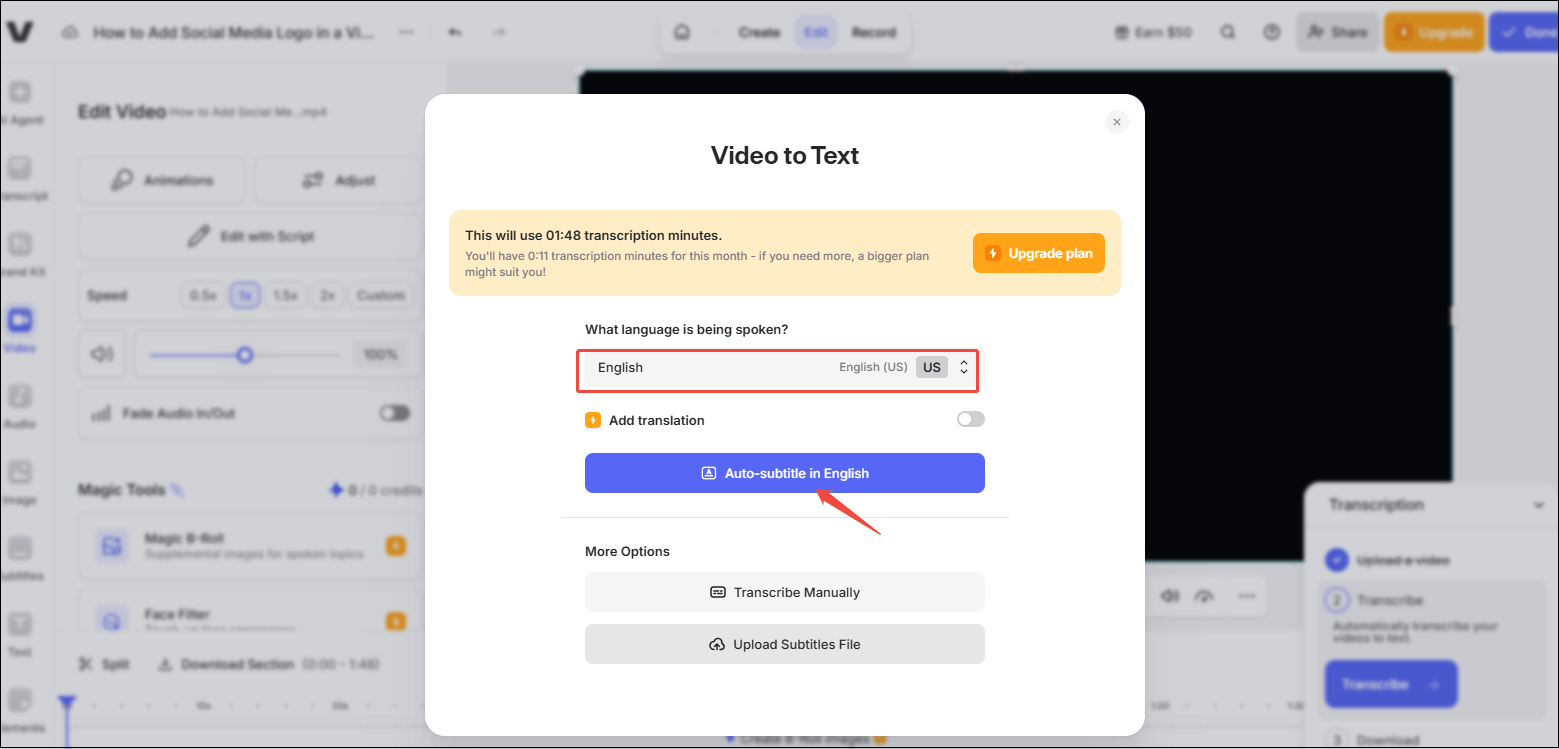
Task: Open the Elements sidebar panel
Action: [x=20, y=710]
